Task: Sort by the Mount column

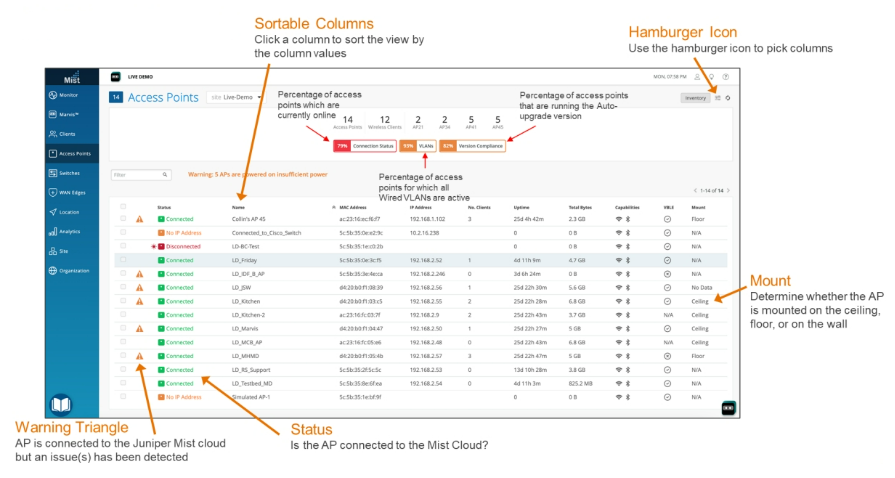Action: tap(698, 207)
